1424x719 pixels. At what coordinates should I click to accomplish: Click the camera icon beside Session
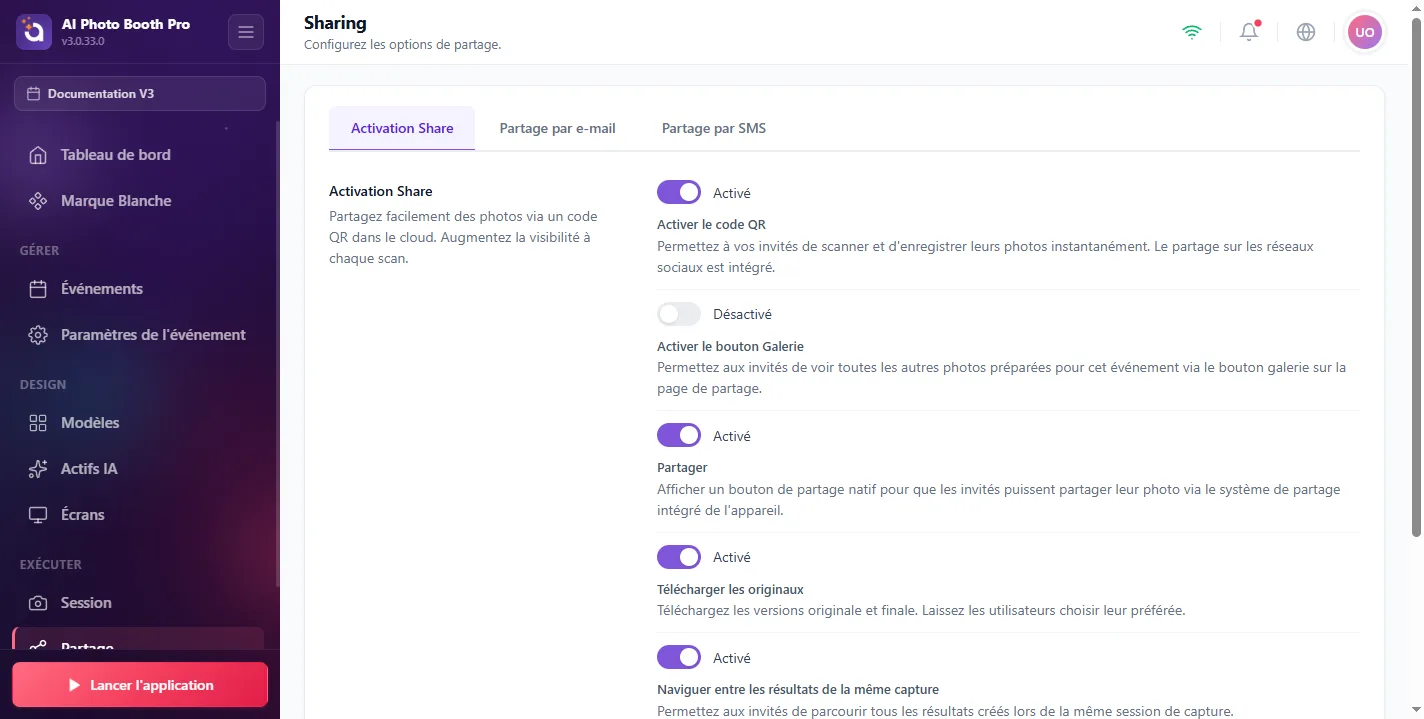tap(38, 603)
